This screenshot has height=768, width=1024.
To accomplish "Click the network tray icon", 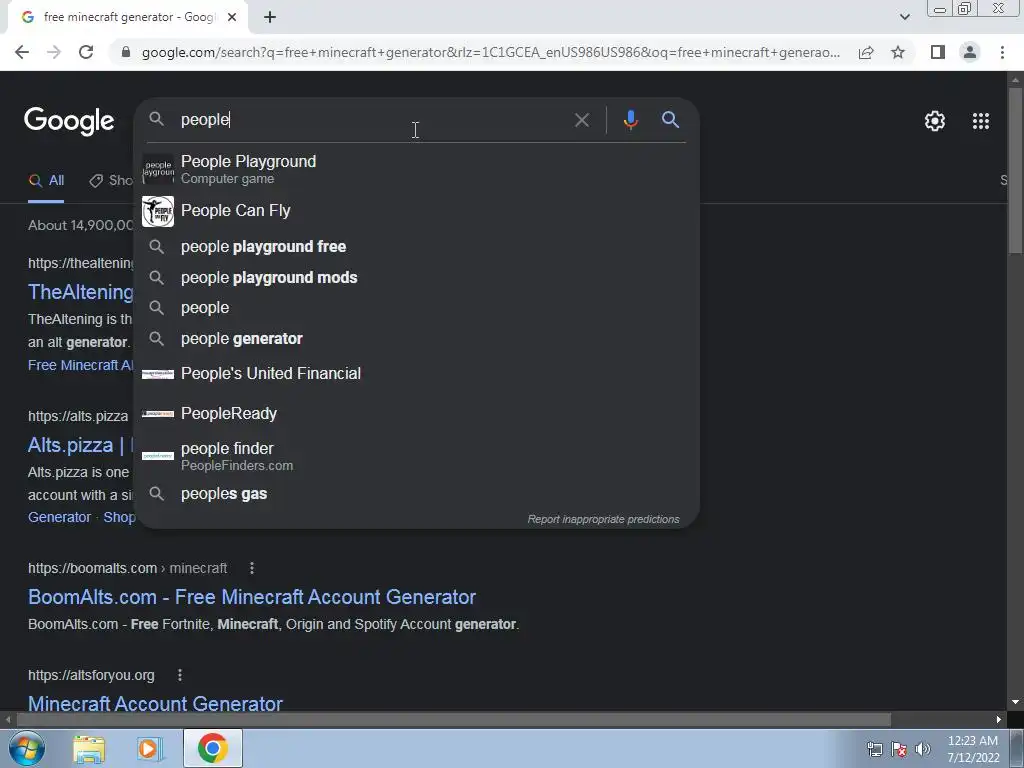I will 874,749.
